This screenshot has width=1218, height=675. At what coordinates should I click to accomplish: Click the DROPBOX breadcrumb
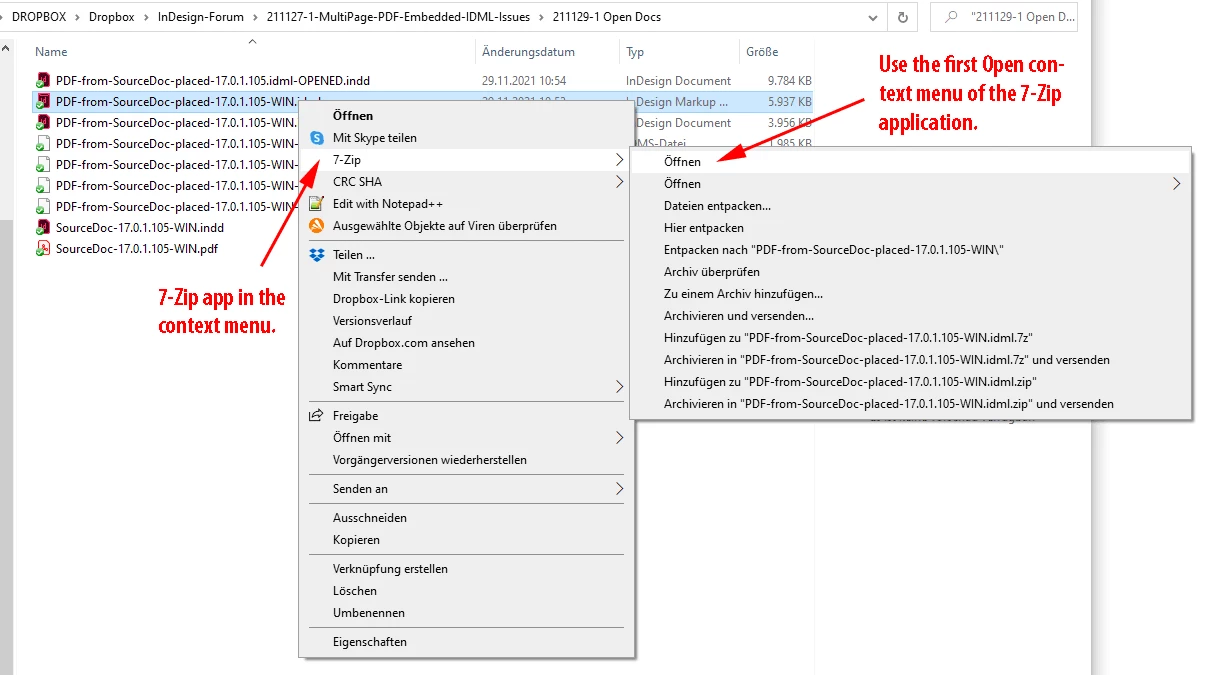point(38,17)
